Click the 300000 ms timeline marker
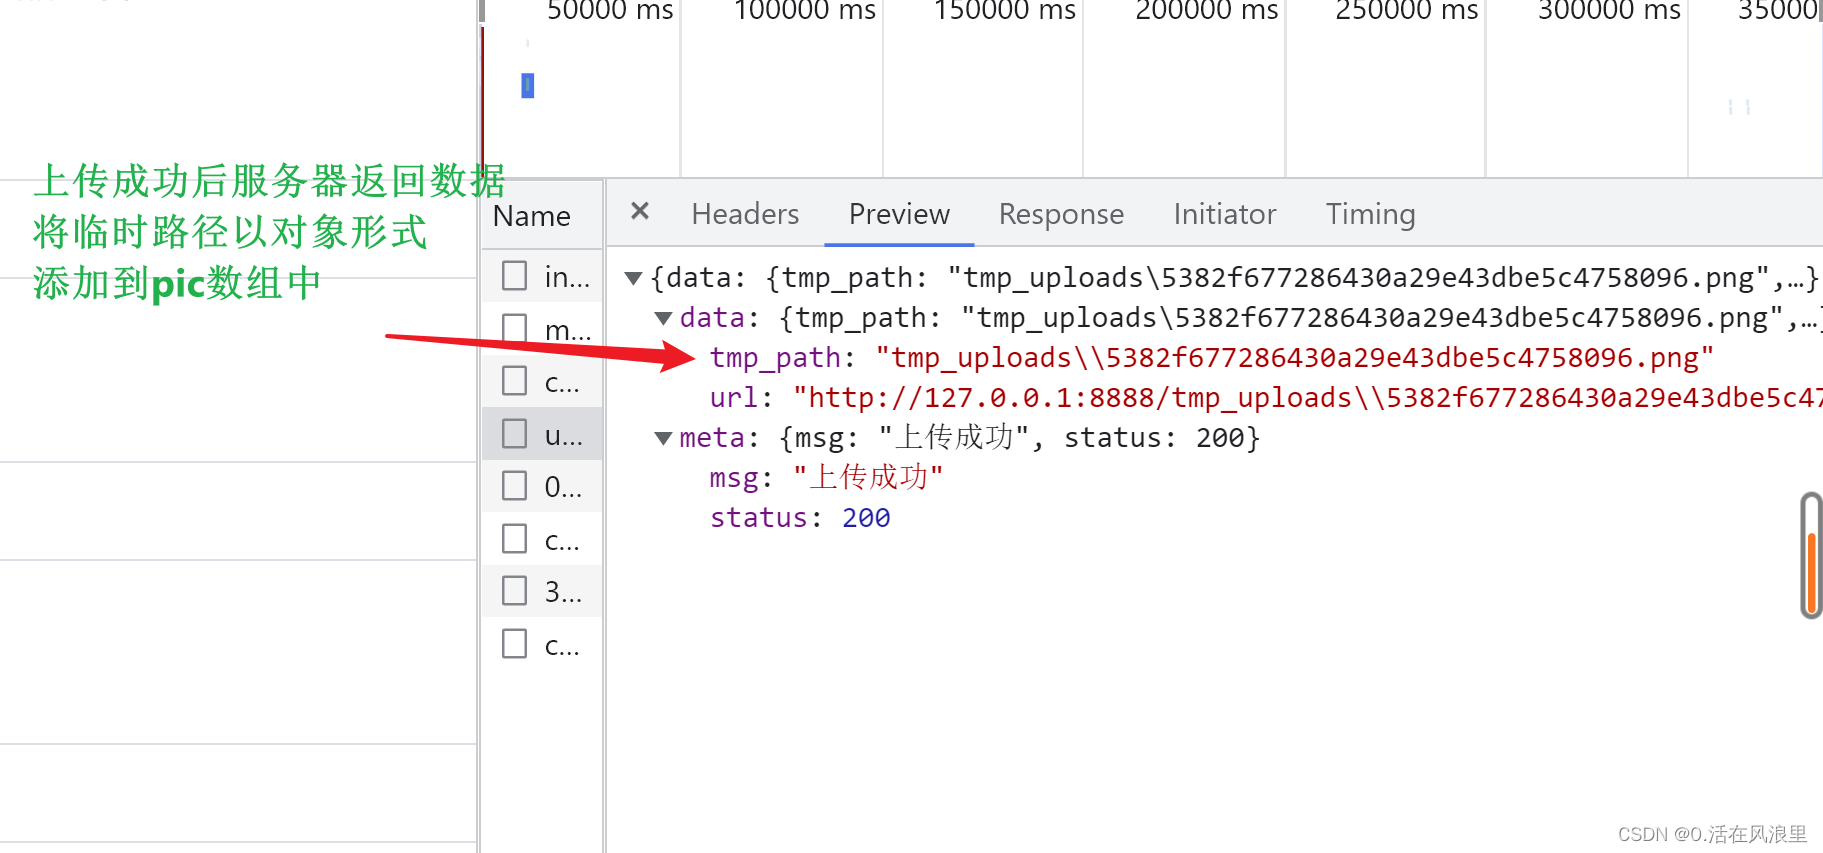 (1609, 11)
